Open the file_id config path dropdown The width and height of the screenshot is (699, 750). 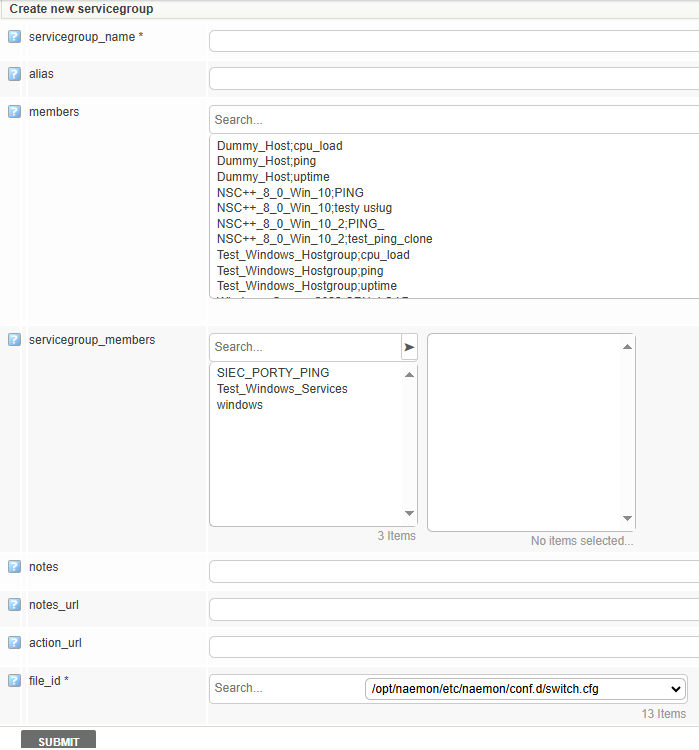(526, 688)
